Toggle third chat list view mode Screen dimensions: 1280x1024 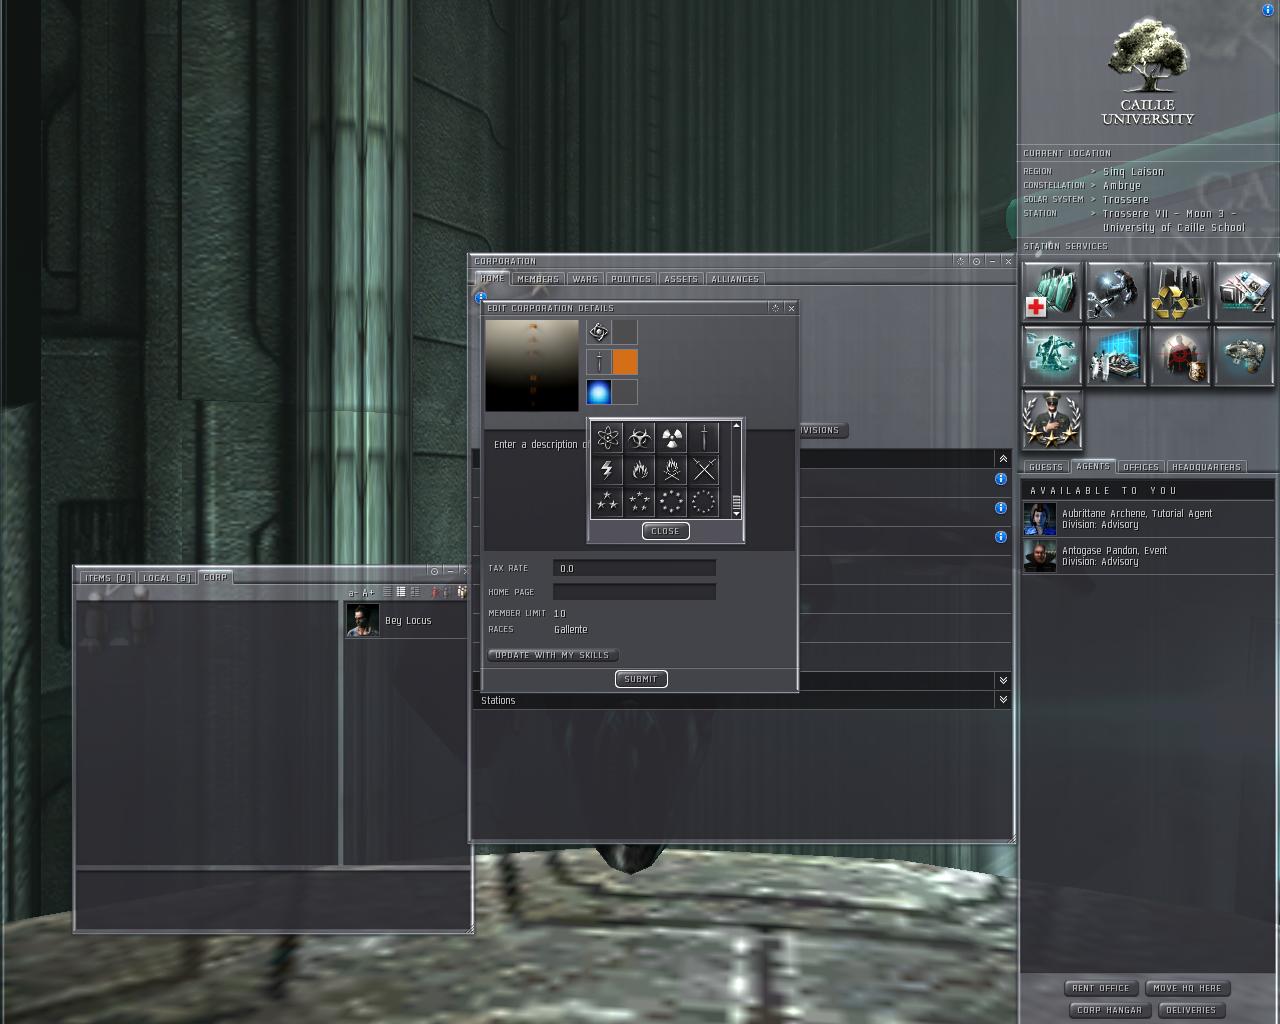pyautogui.click(x=415, y=592)
